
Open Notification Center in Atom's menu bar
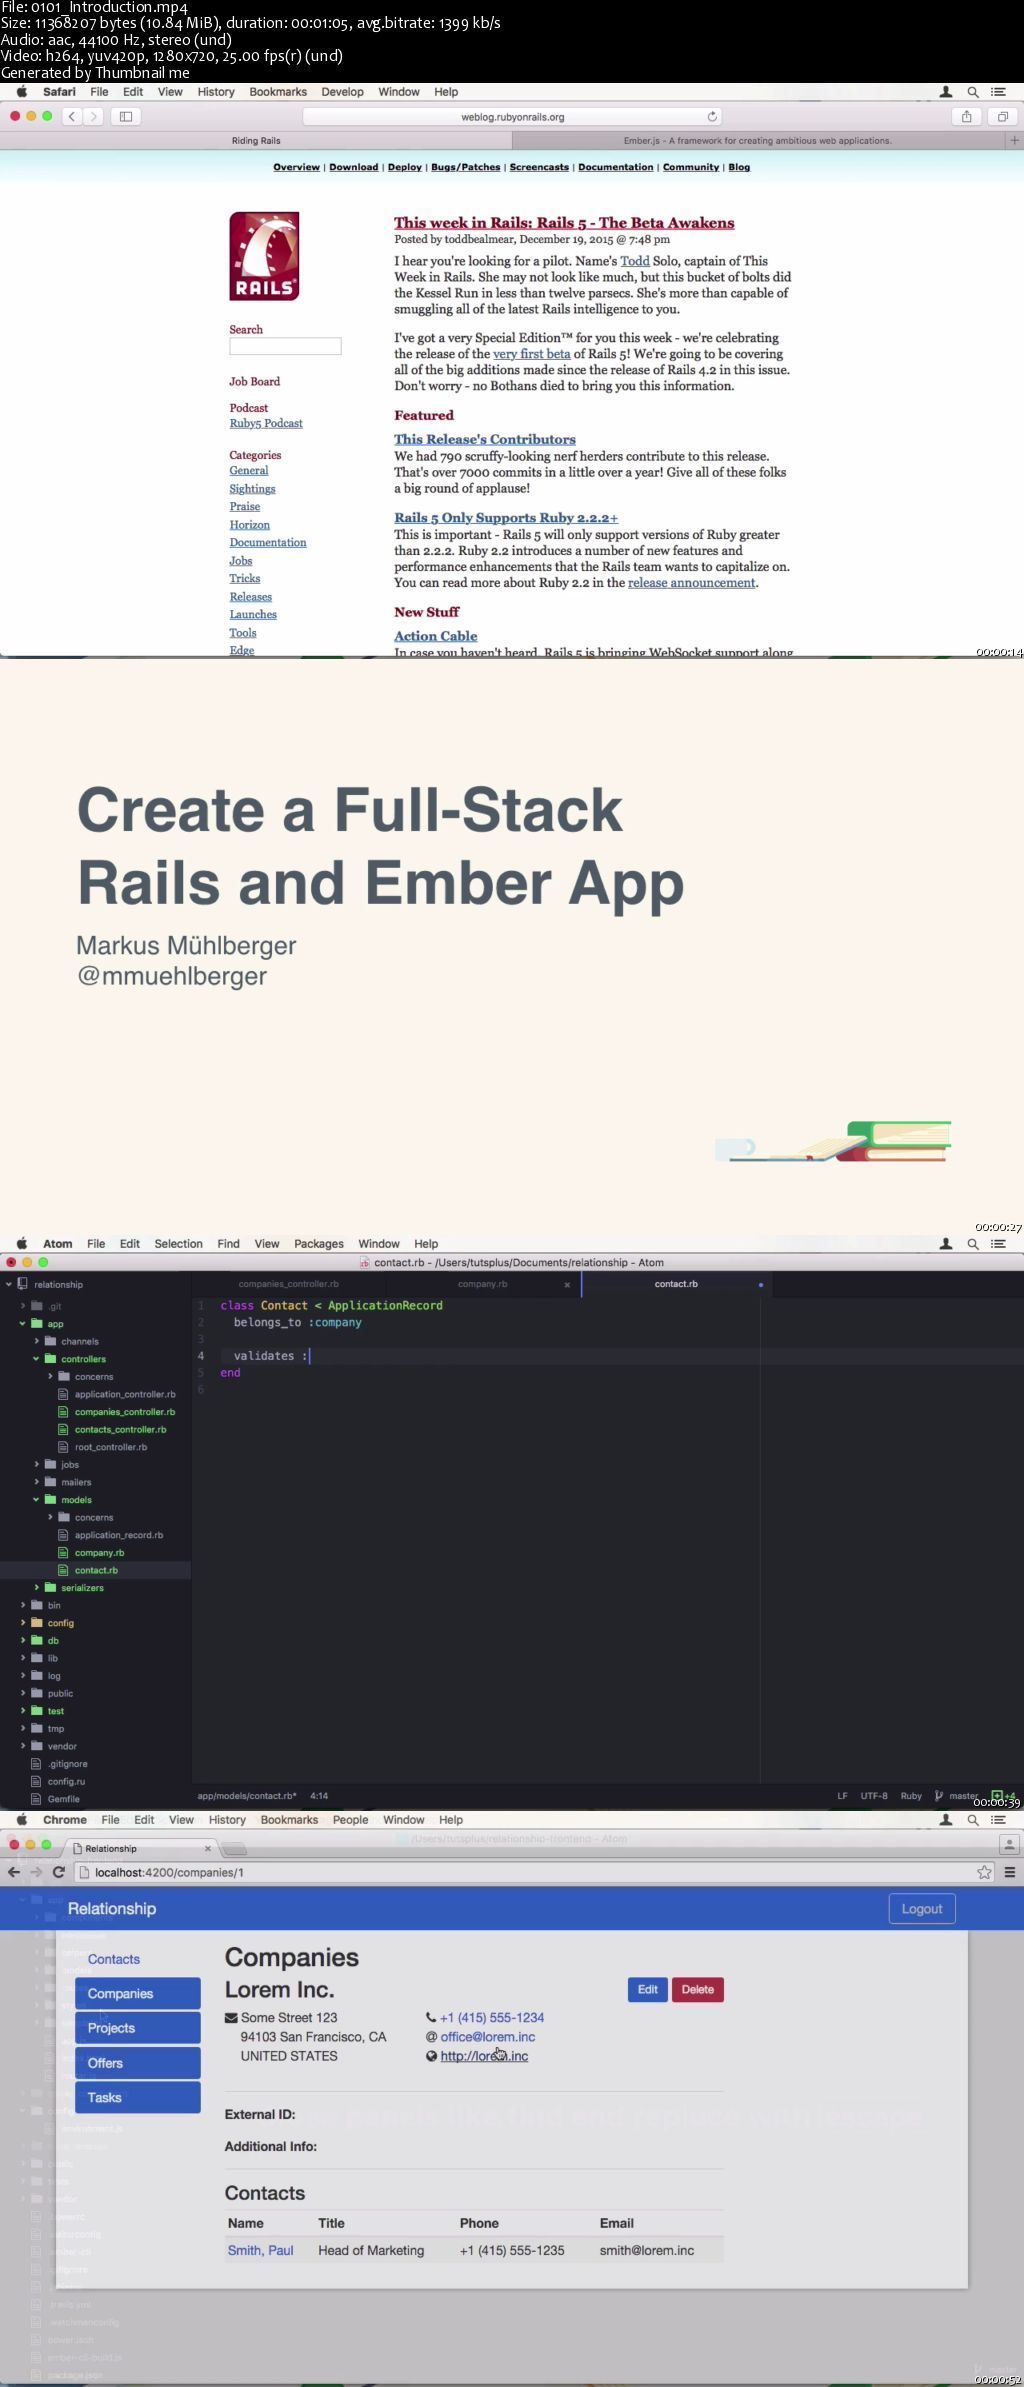coord(998,1244)
